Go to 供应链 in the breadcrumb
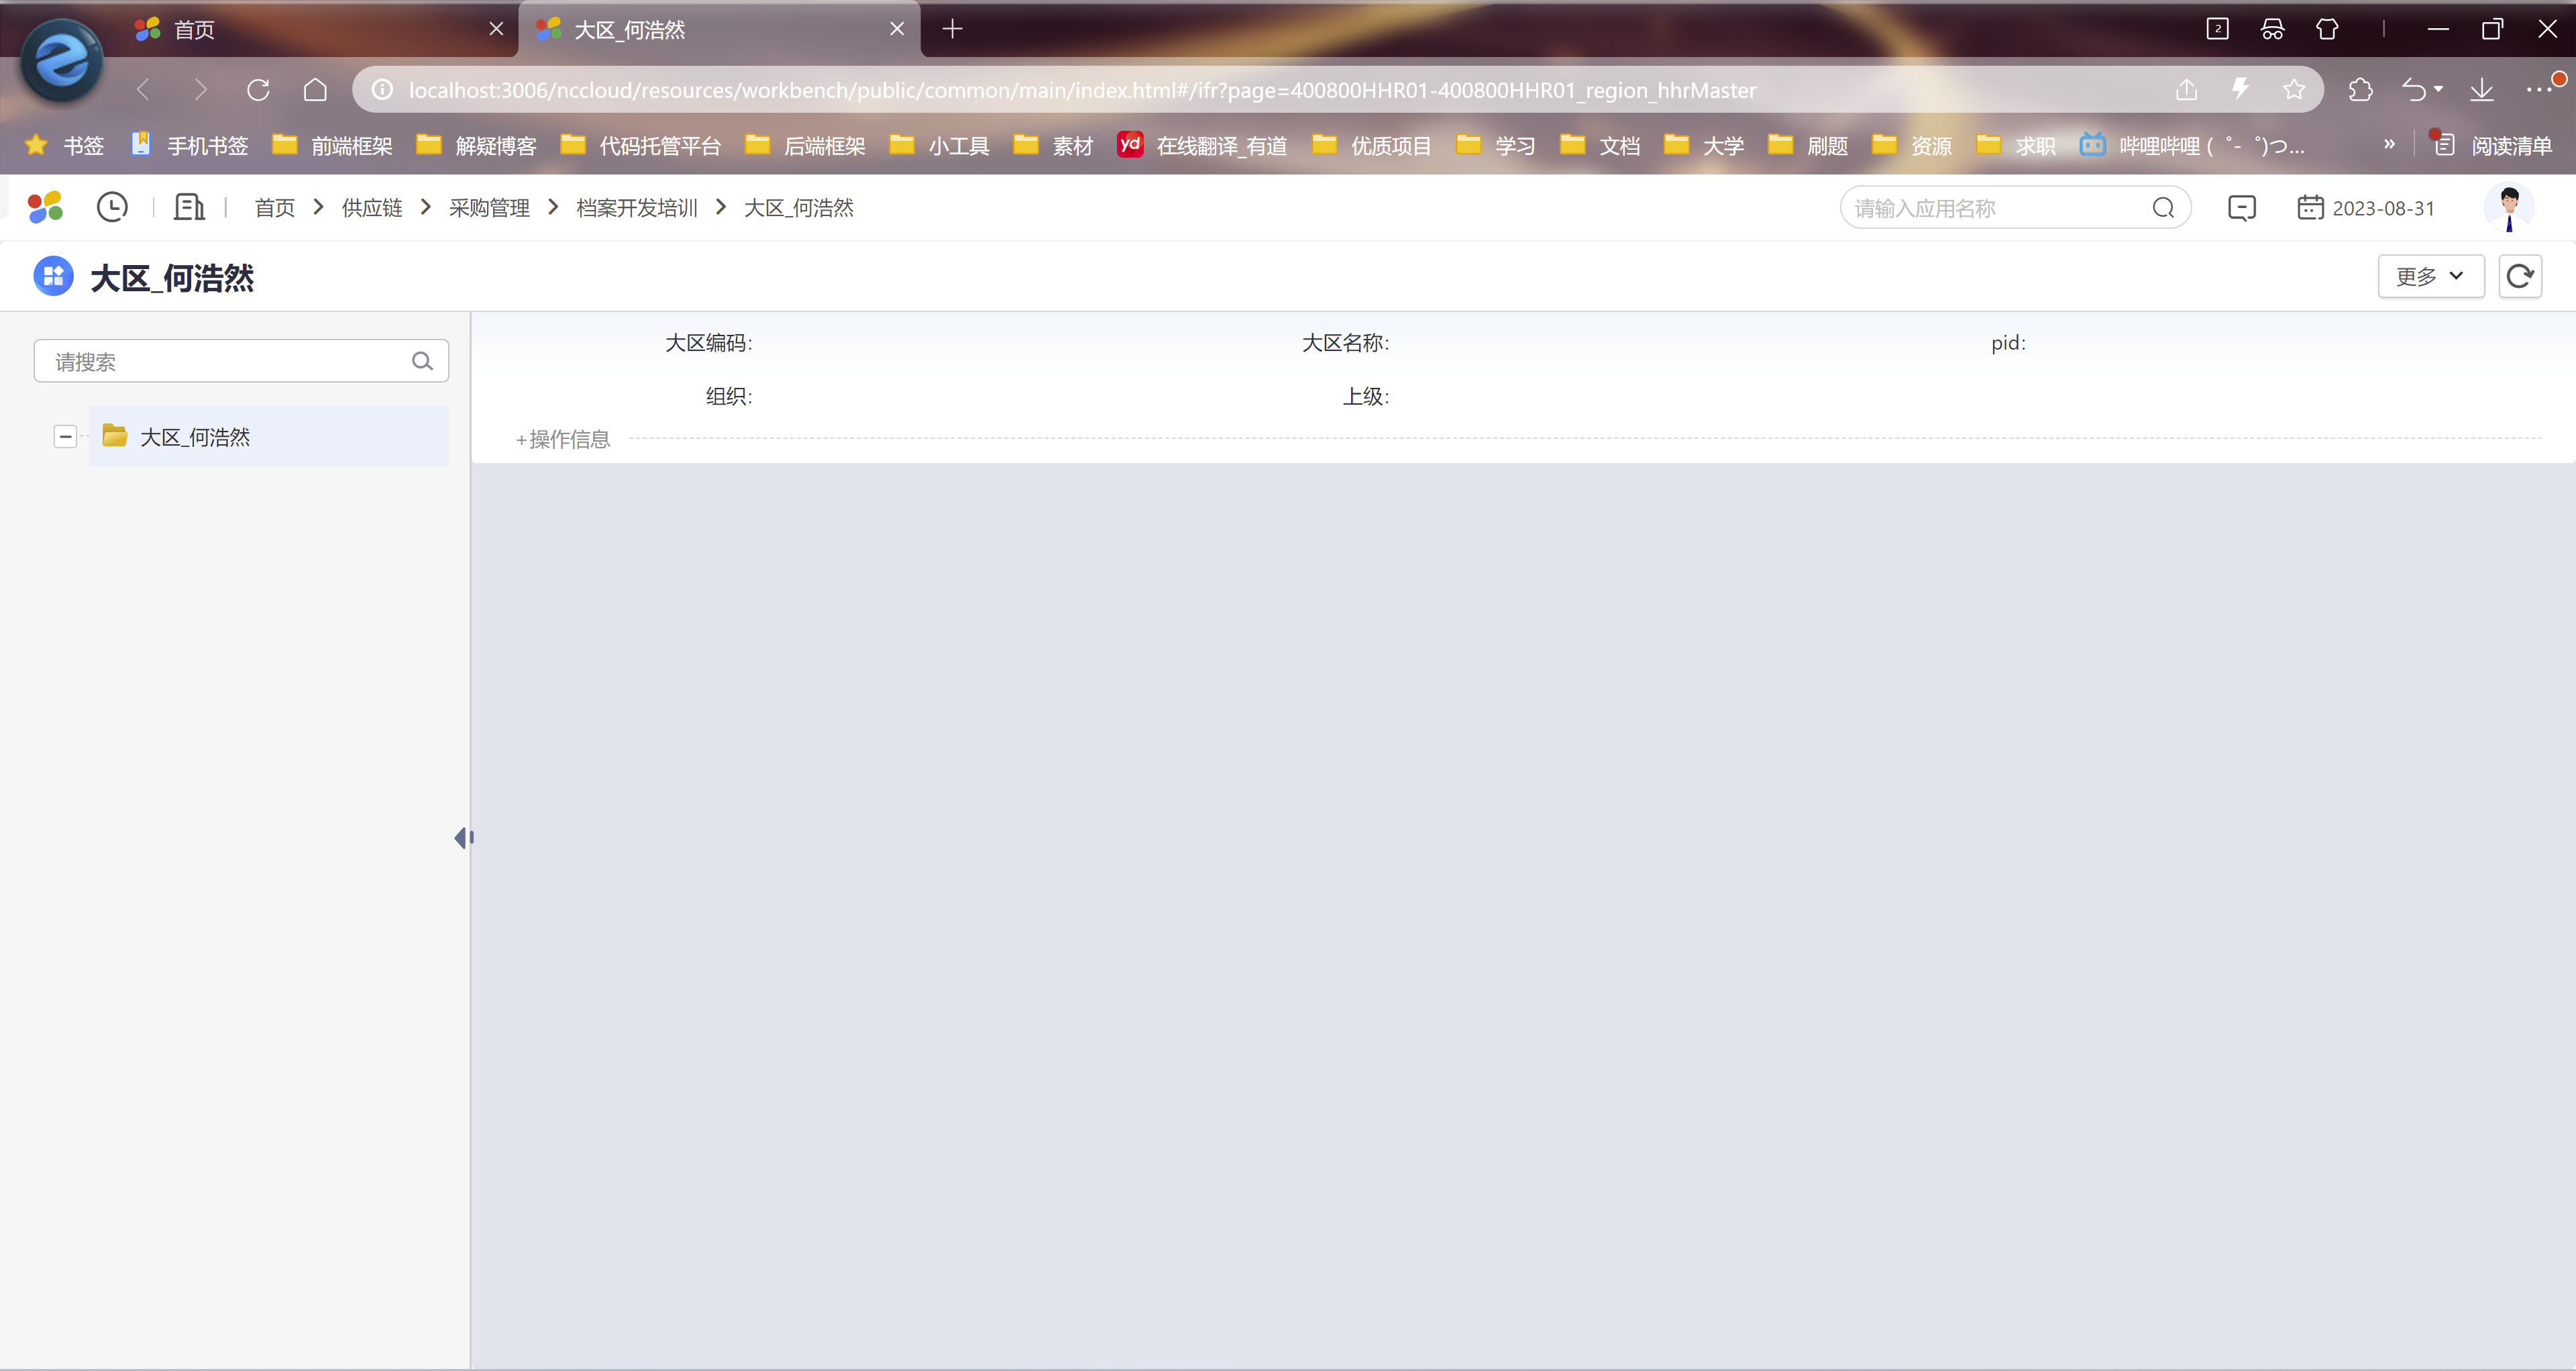The width and height of the screenshot is (2576, 1371). tap(372, 208)
